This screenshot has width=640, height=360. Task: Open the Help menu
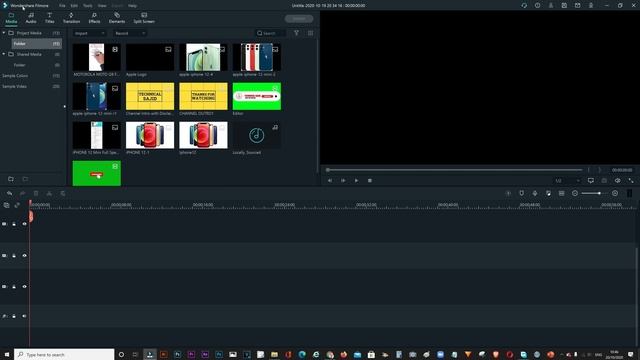[x=132, y=6]
